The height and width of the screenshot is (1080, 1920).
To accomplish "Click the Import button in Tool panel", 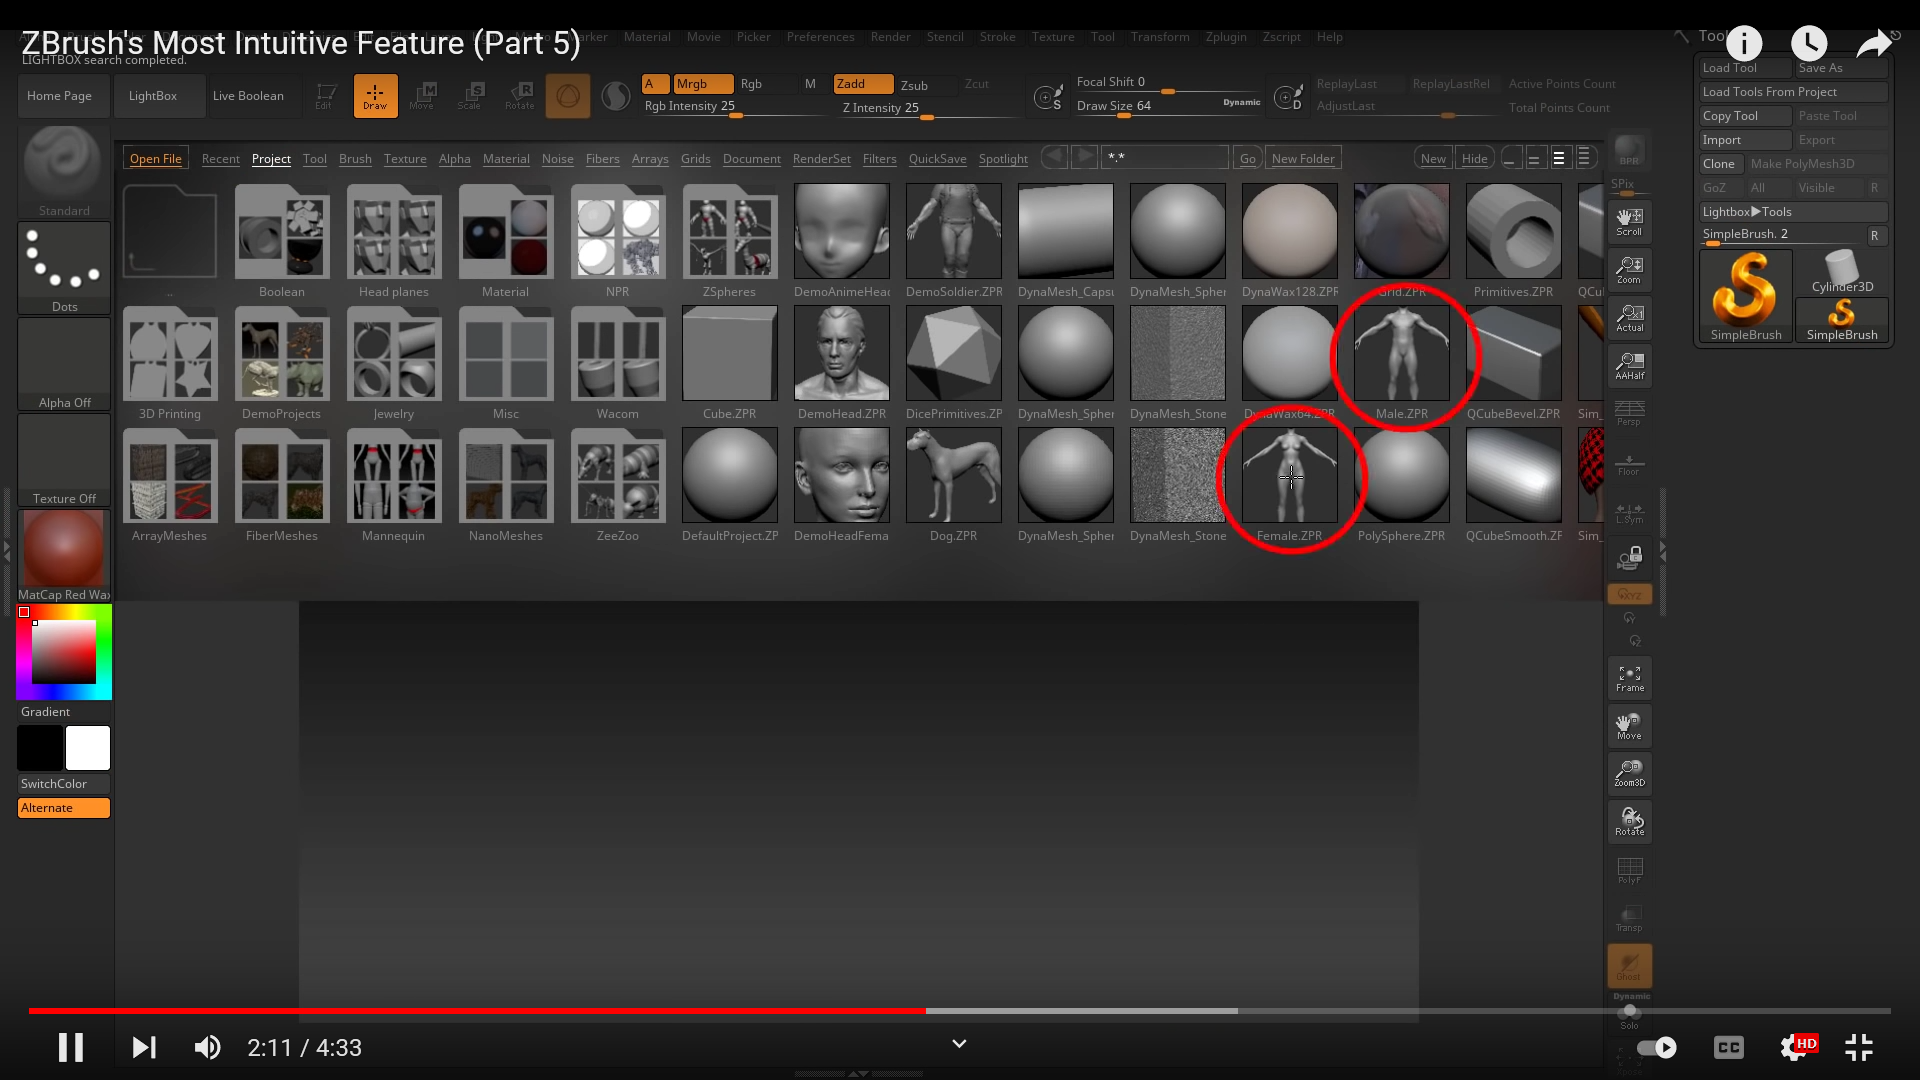I will 1745,140.
